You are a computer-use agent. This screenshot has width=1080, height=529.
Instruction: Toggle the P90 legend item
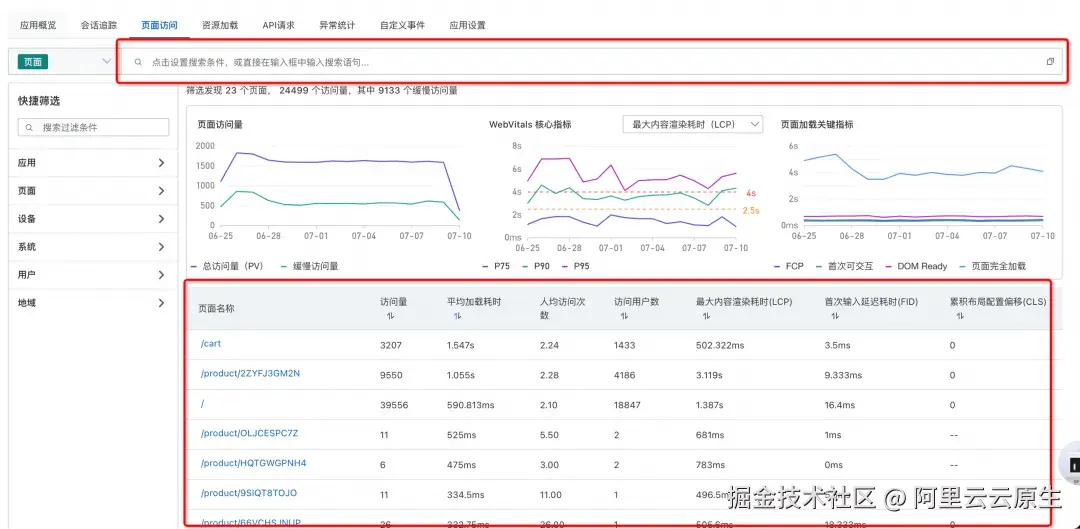point(537,266)
